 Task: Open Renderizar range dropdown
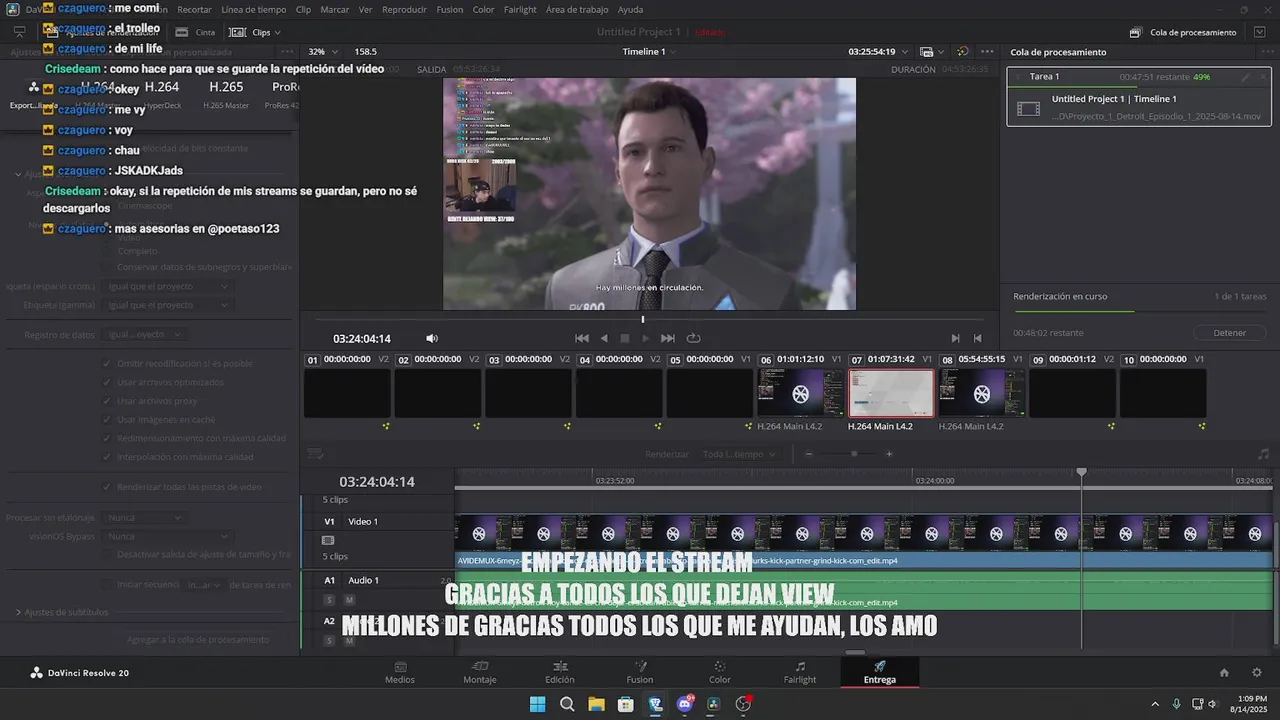coord(740,454)
